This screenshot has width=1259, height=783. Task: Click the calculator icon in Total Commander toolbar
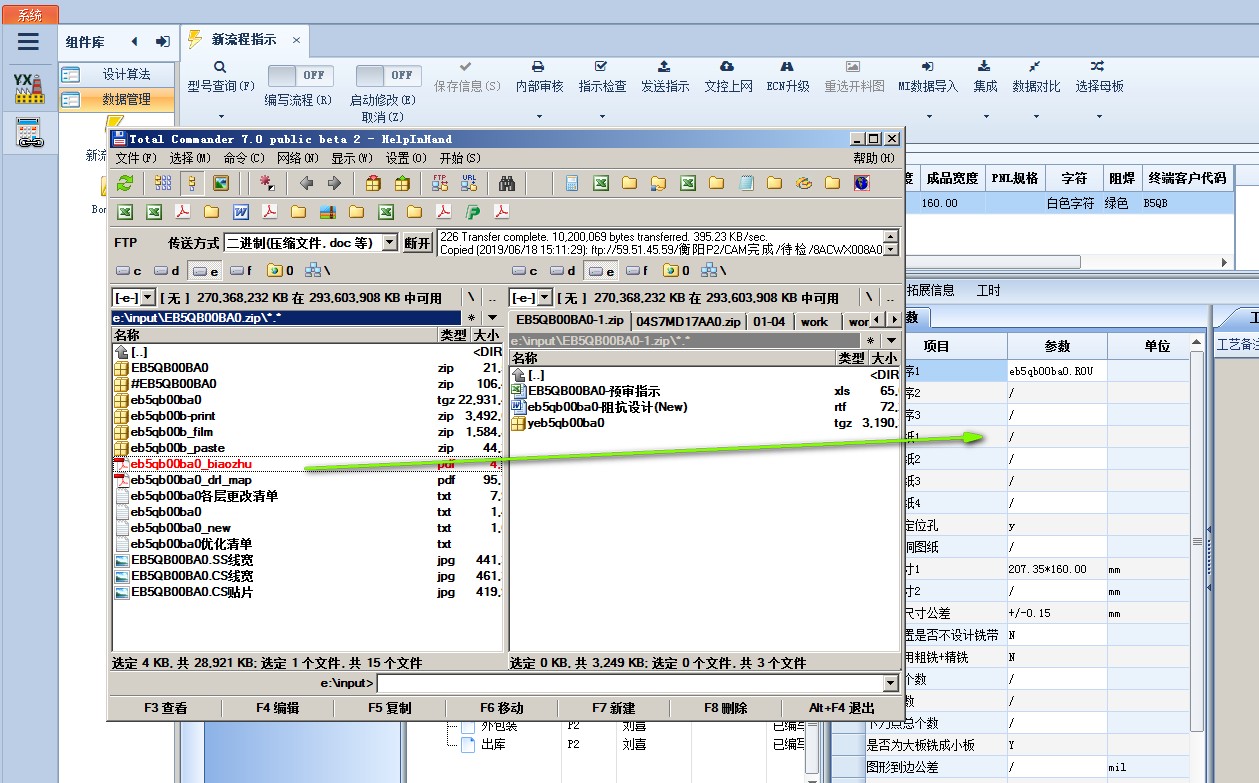[572, 183]
